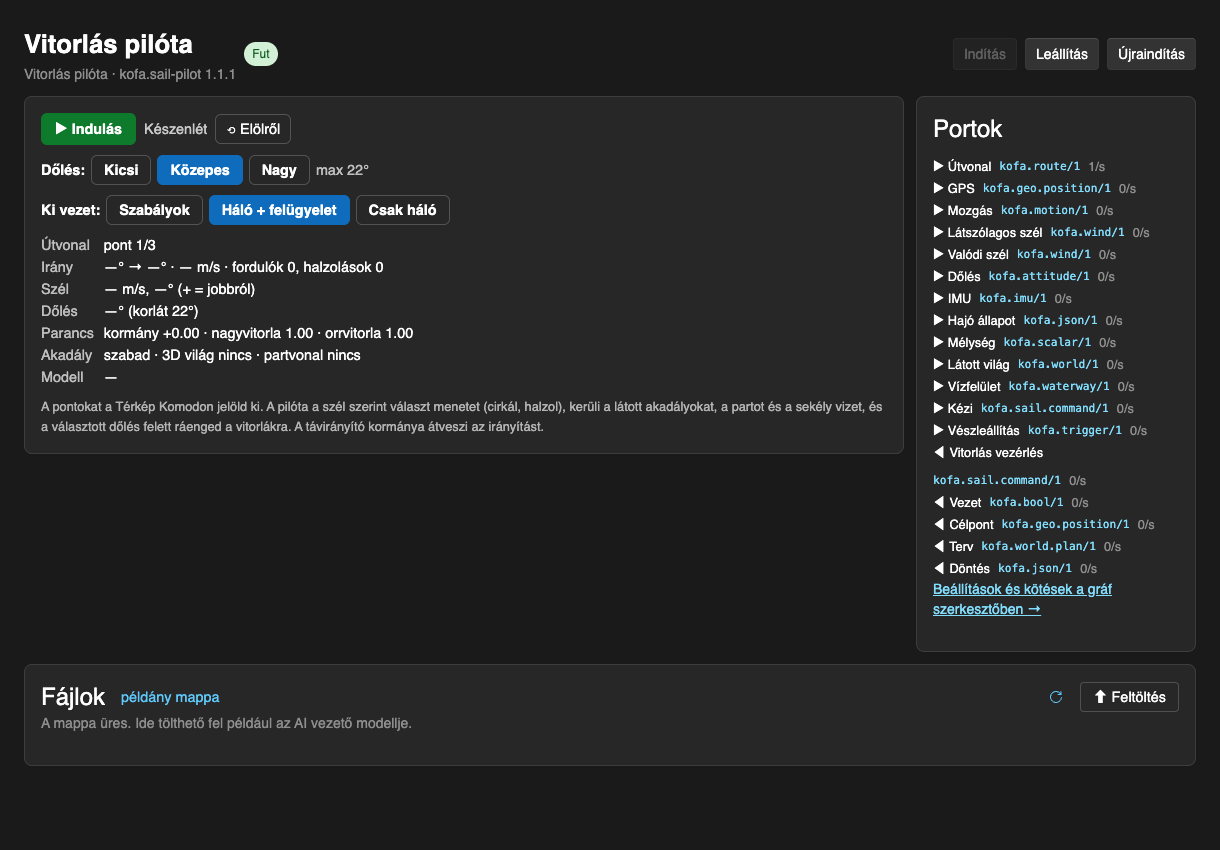
Task: Click the Dőlés port in the Portok list
Action: [x=1024, y=276]
